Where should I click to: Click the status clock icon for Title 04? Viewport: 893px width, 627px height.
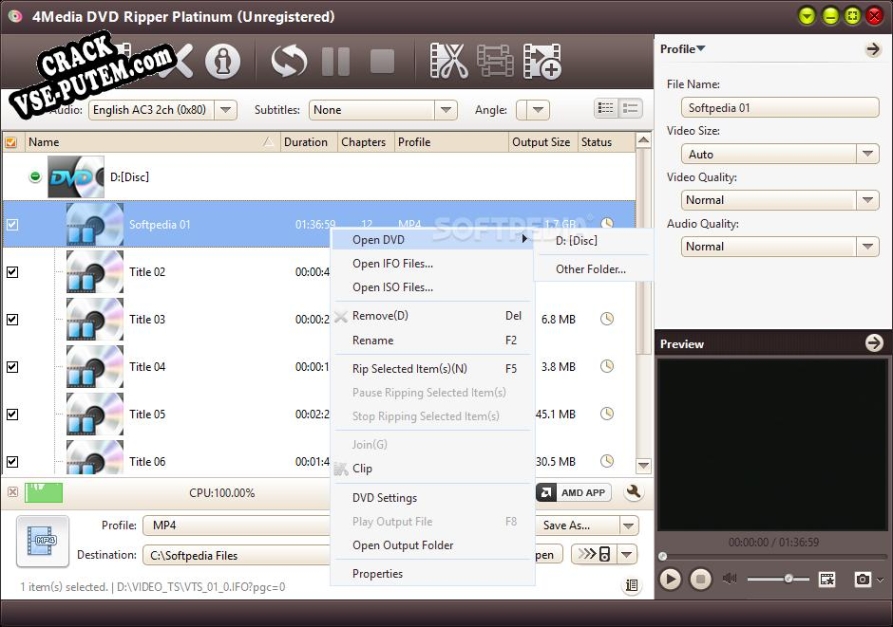pos(607,366)
